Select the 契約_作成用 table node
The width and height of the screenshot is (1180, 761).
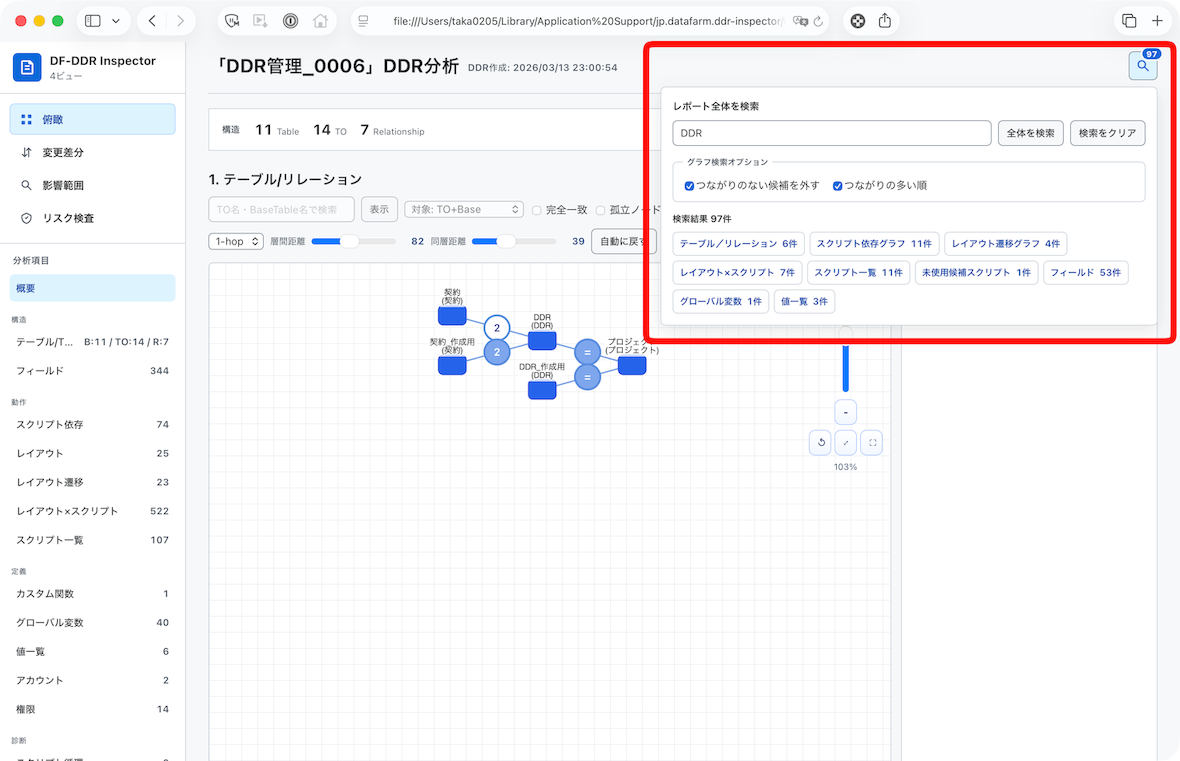pos(452,365)
